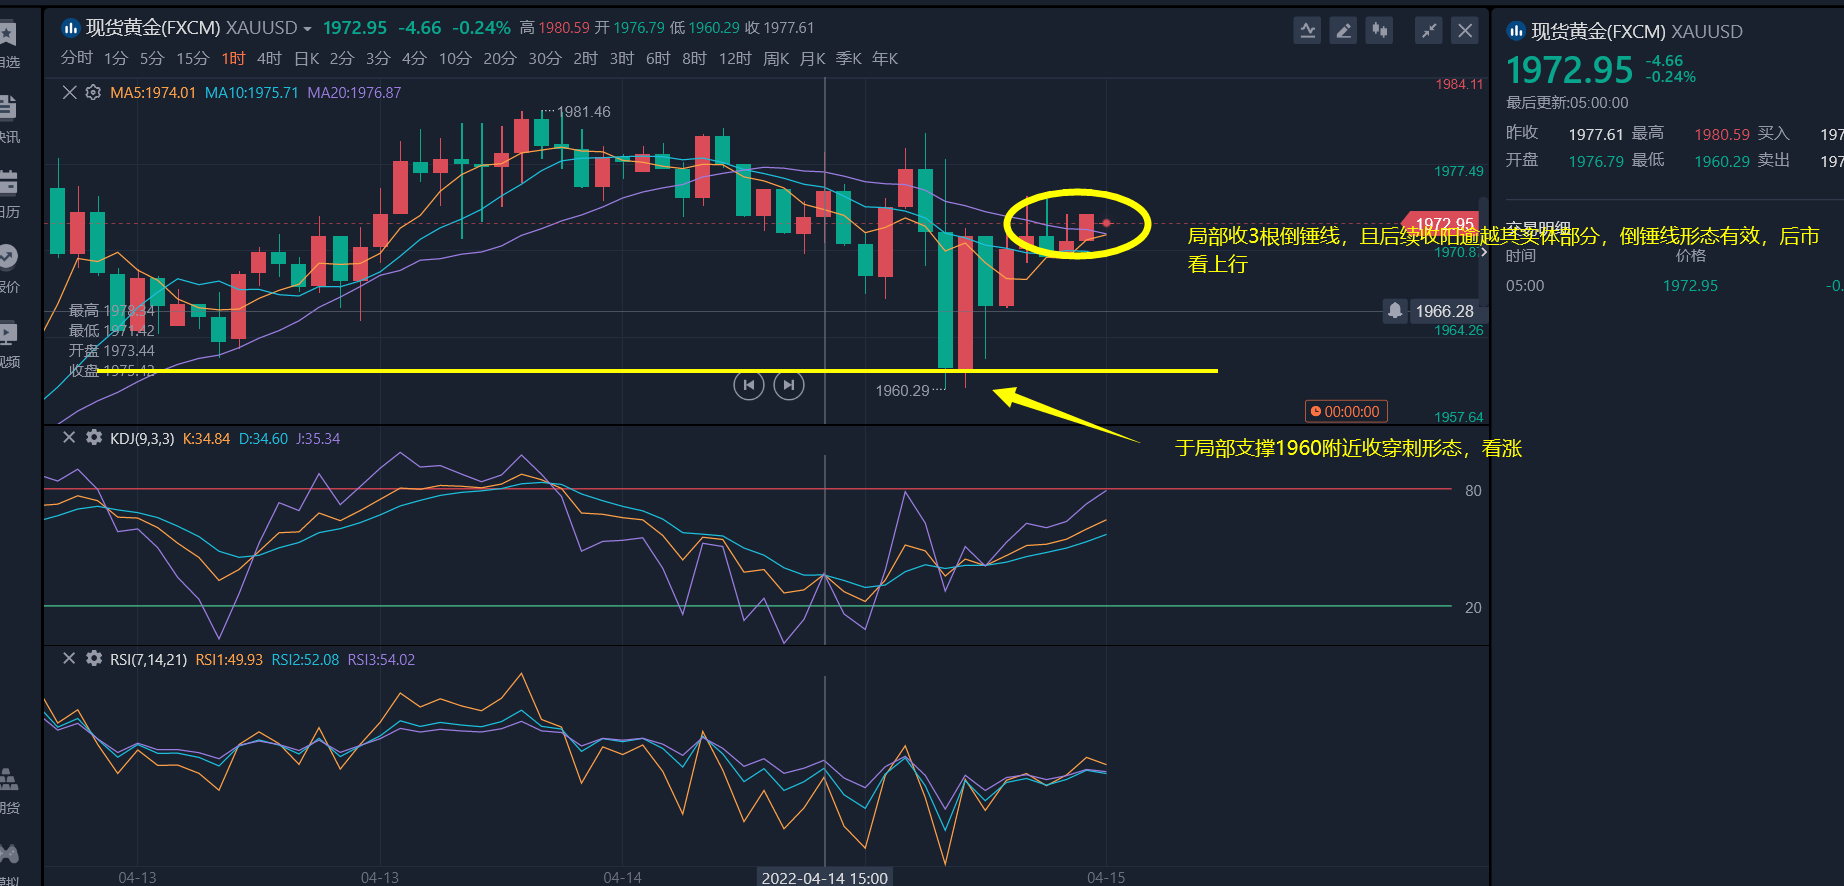Activate the drawing pencil tool
Screen dimensions: 1844x886
click(1343, 31)
